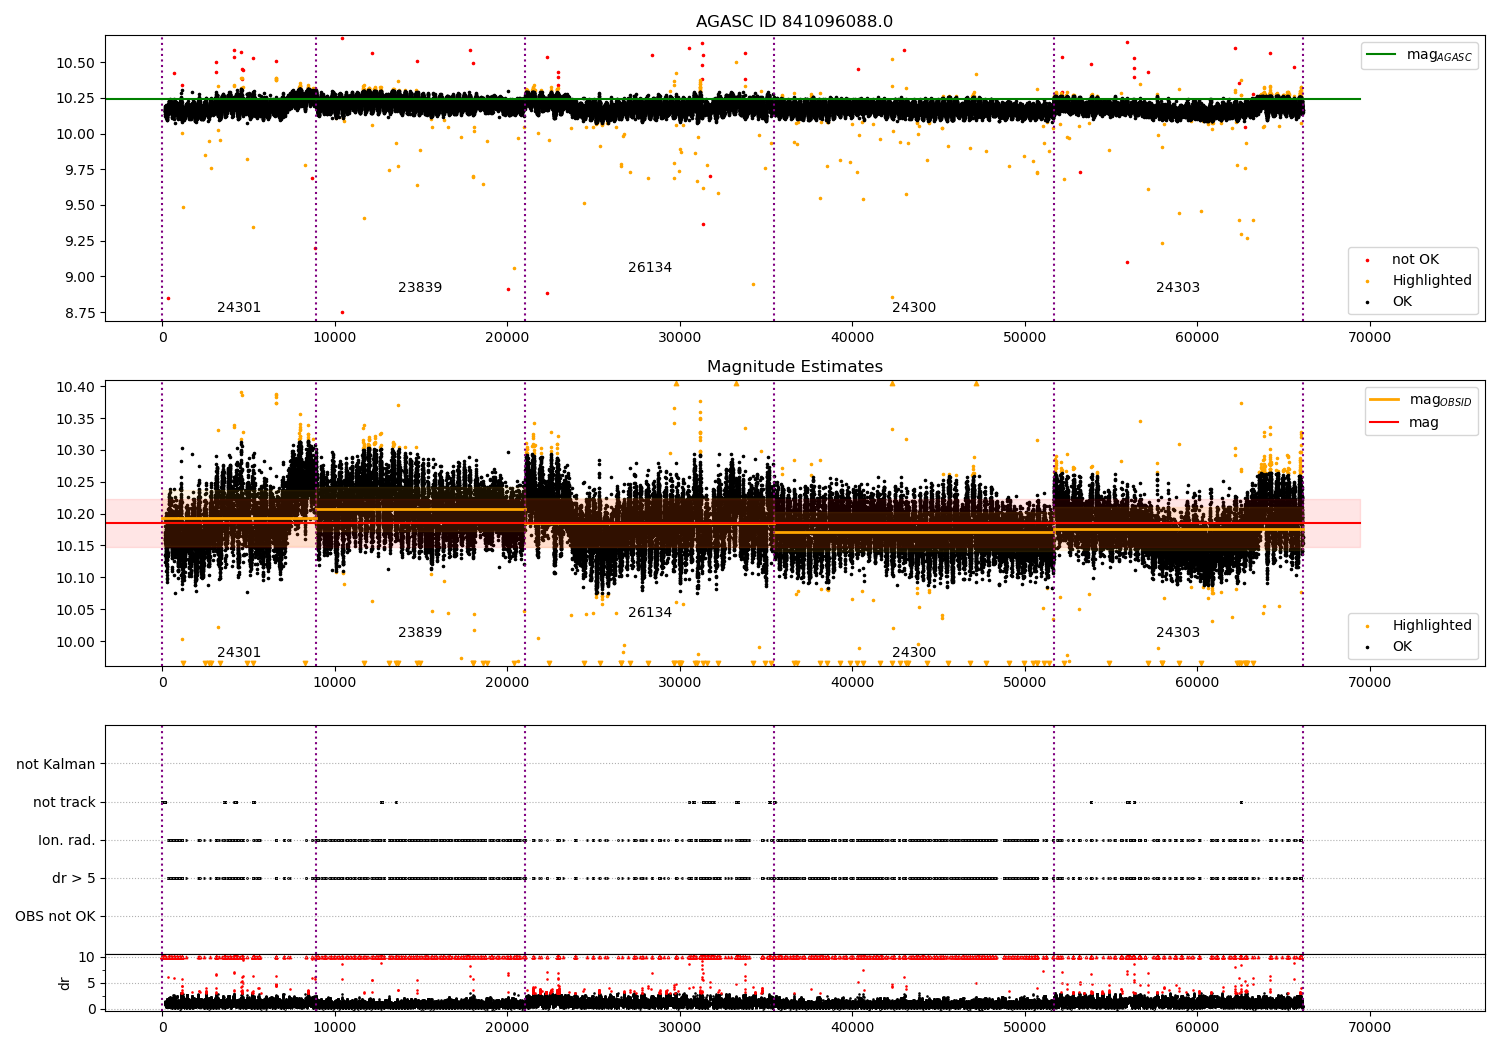Click obsid label 24303 in Magnitude Estimates plot
The height and width of the screenshot is (1050, 1500).
click(1178, 633)
